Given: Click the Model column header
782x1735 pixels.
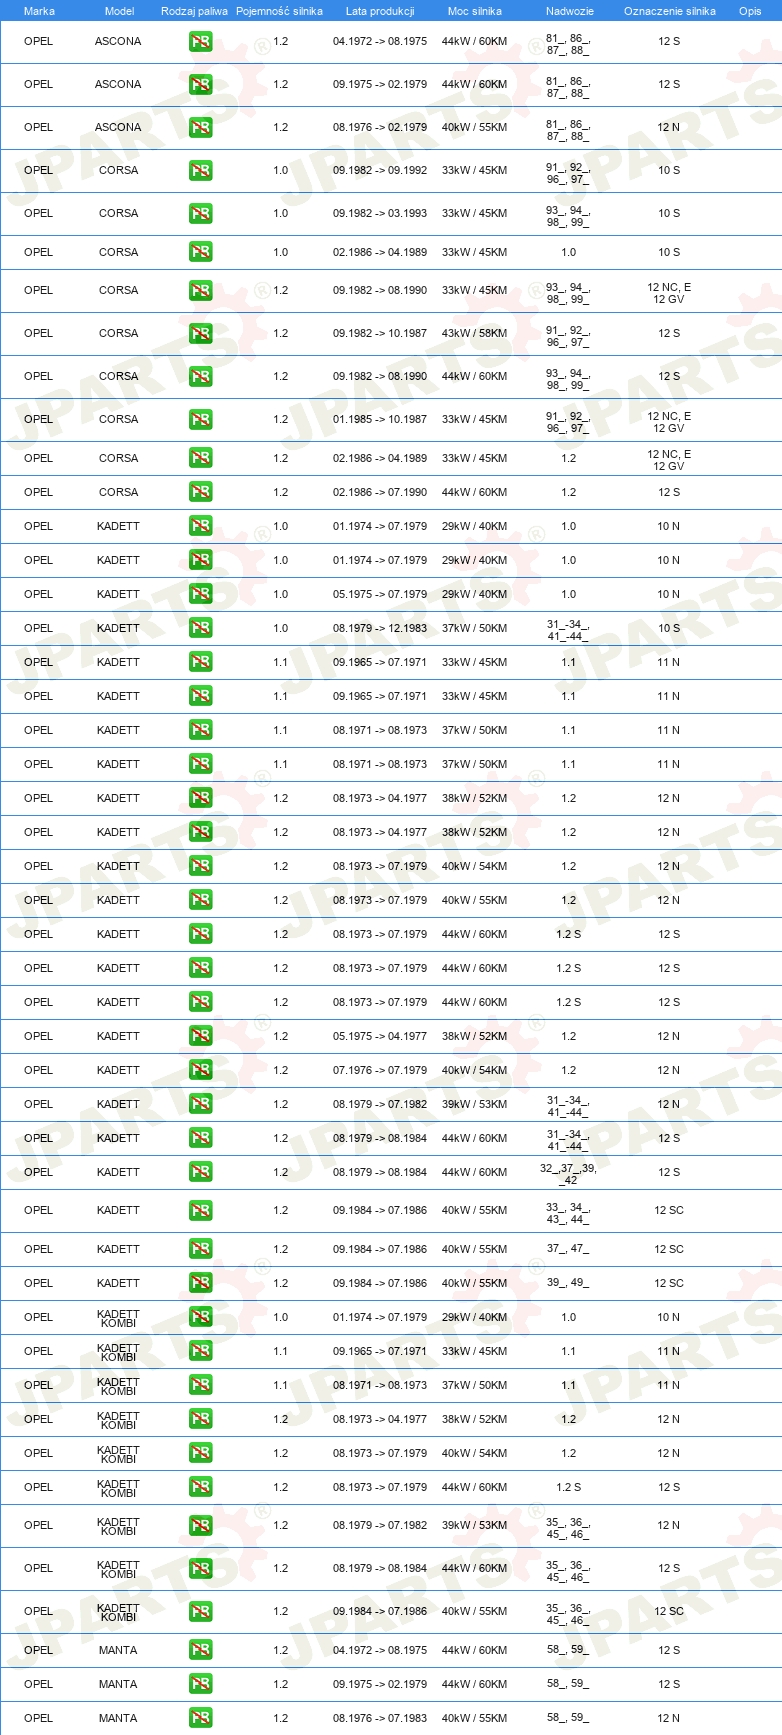Looking at the screenshot, I should [119, 11].
